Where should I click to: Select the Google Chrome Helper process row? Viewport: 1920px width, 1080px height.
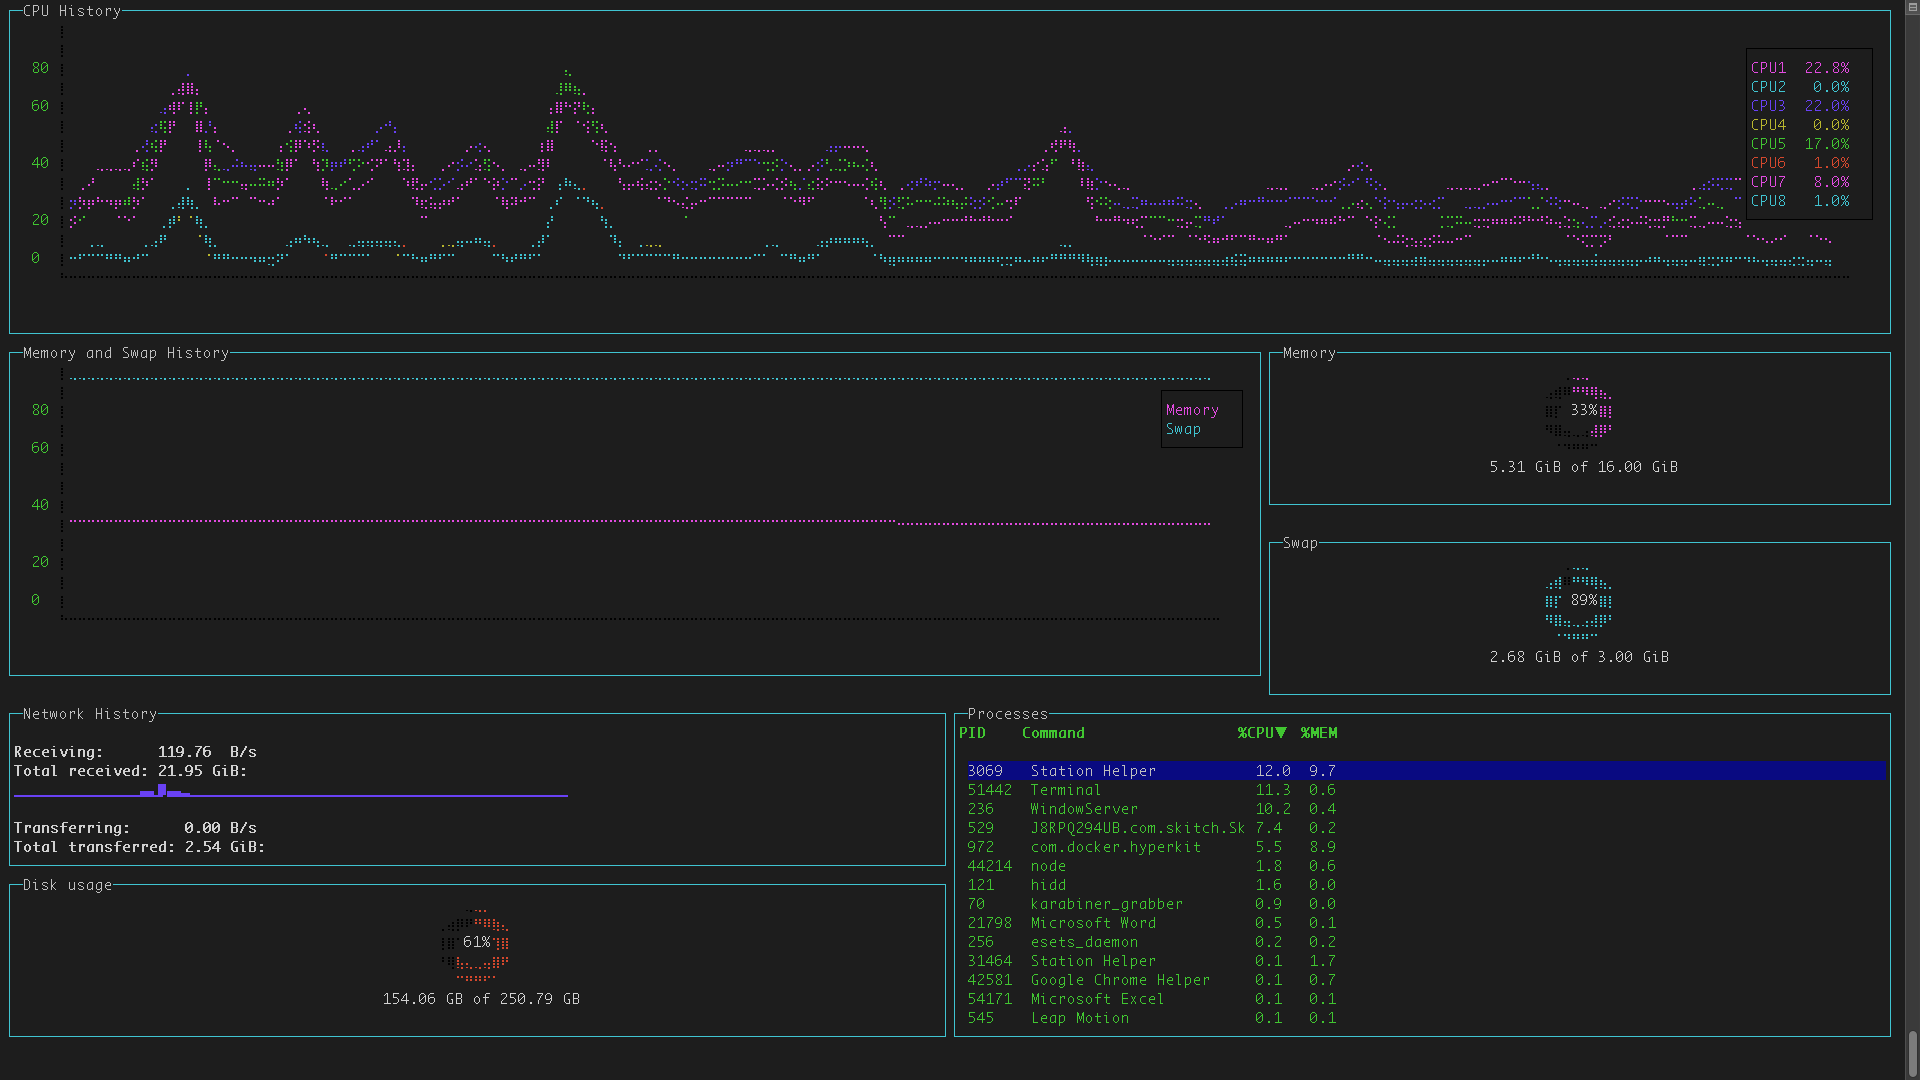[x=1120, y=980]
